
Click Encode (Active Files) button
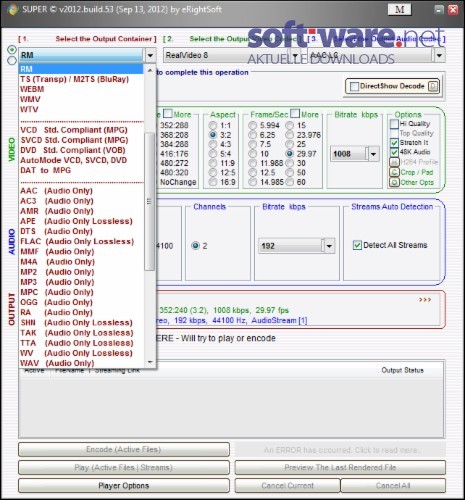[124, 449]
